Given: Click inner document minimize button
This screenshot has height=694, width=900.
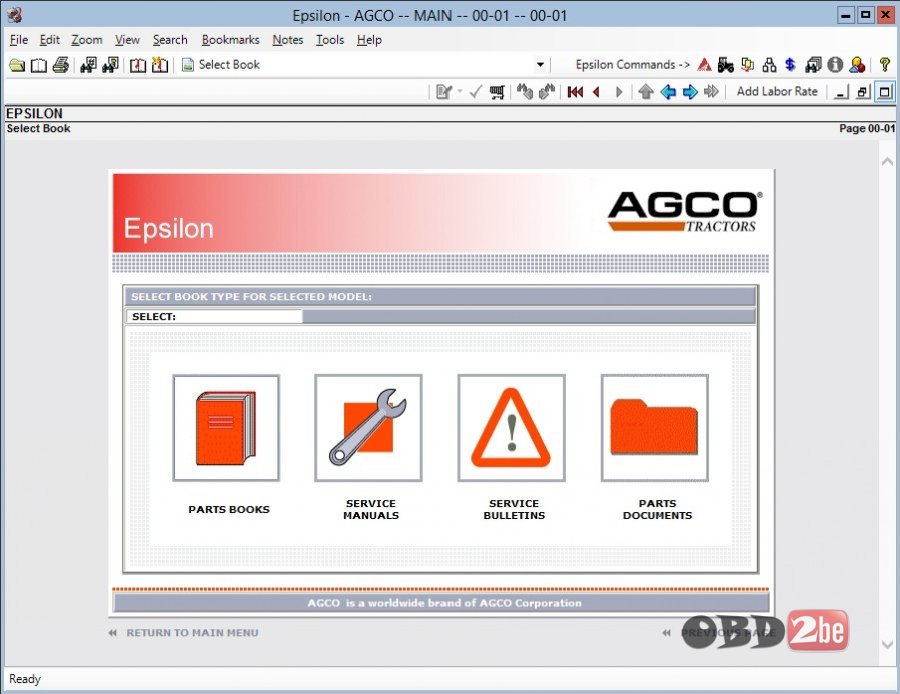Looking at the screenshot, I should (841, 92).
